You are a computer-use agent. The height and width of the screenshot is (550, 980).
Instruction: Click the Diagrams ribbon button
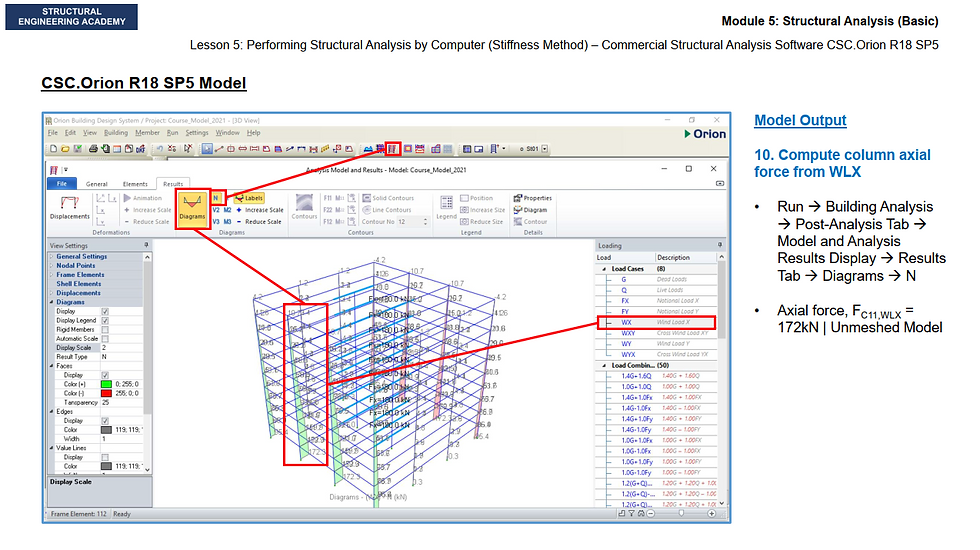[192, 208]
